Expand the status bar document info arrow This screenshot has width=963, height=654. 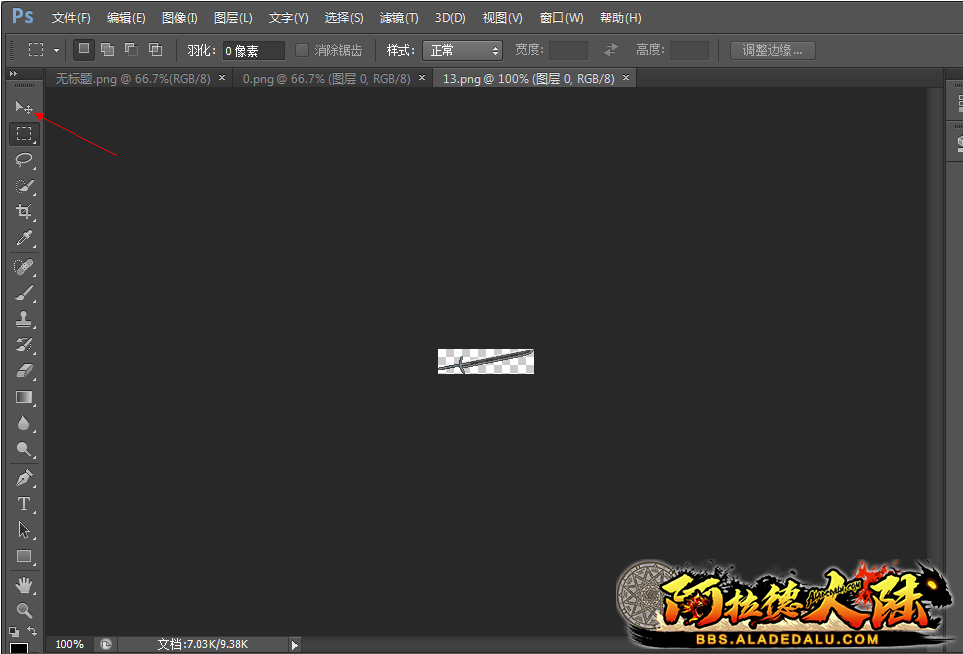click(294, 645)
